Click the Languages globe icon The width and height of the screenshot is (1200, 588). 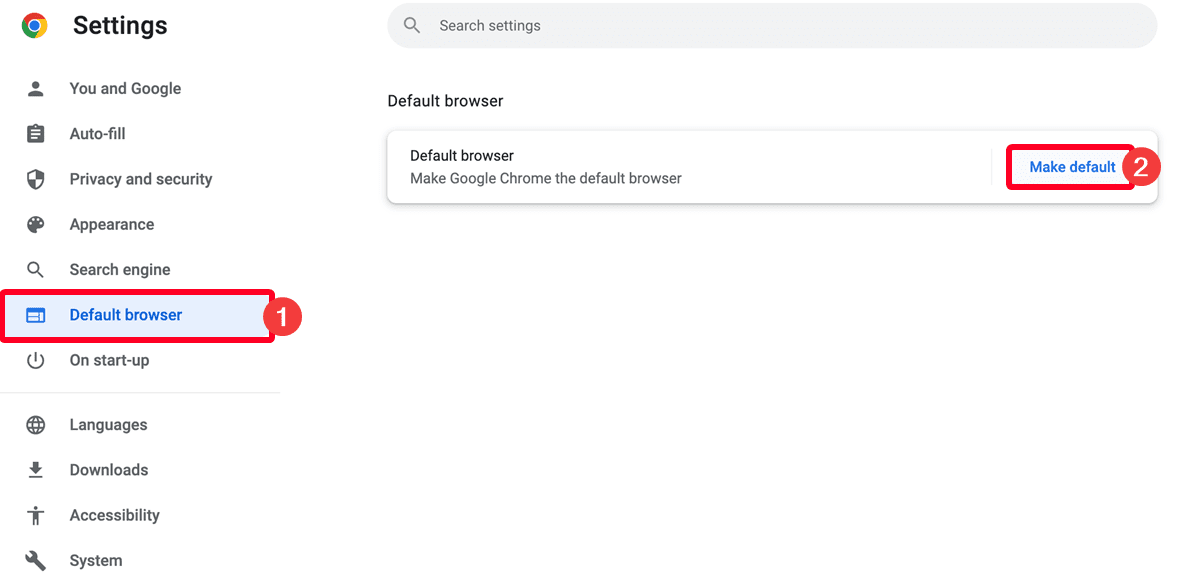pyautogui.click(x=36, y=424)
